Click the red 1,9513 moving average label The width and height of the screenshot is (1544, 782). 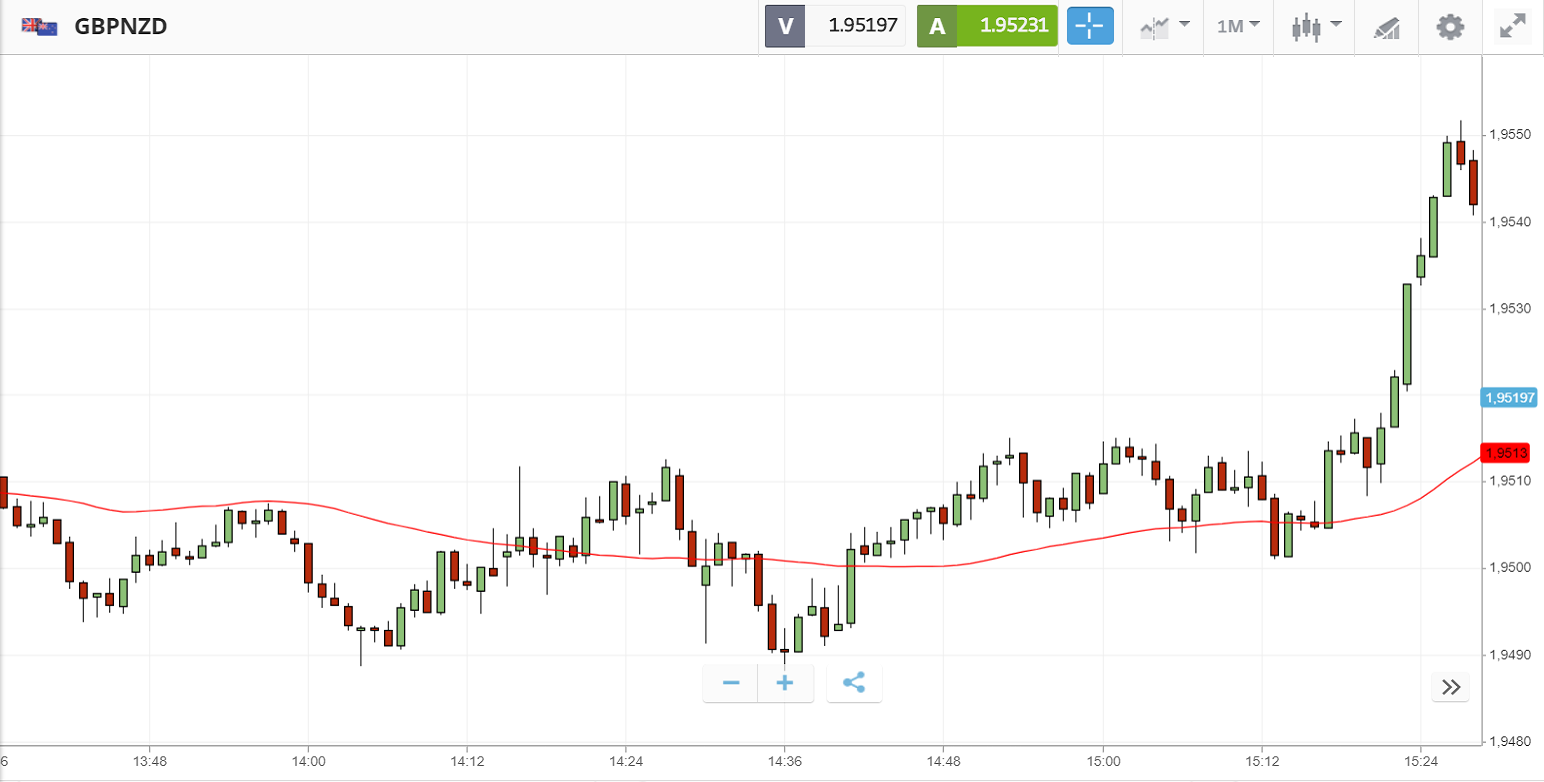click(1508, 454)
